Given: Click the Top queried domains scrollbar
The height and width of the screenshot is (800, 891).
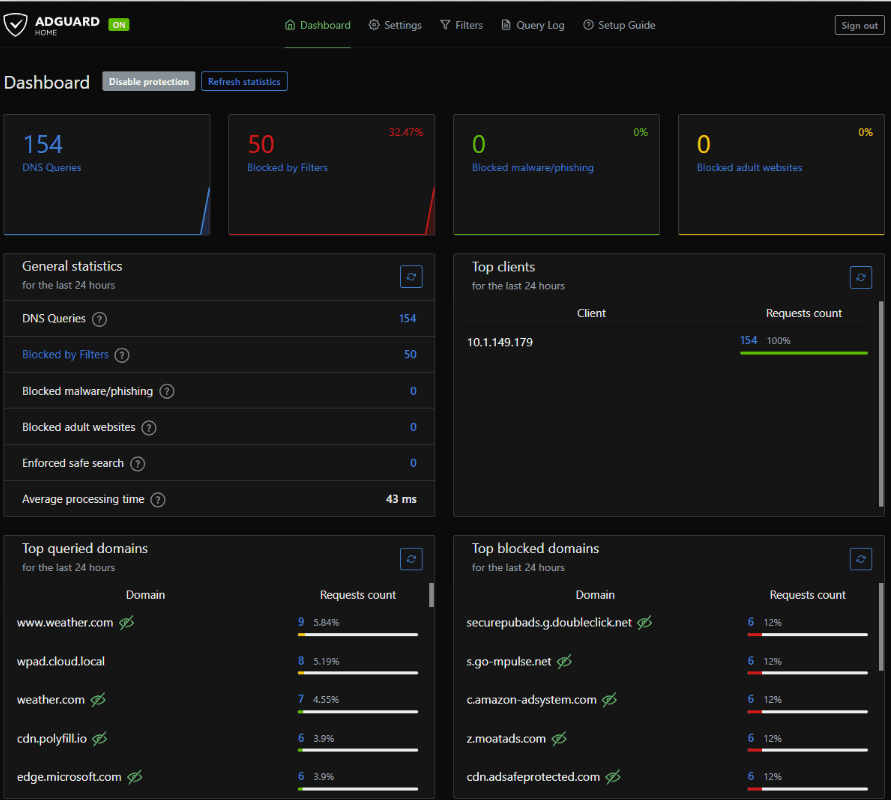Looking at the screenshot, I should [431, 596].
